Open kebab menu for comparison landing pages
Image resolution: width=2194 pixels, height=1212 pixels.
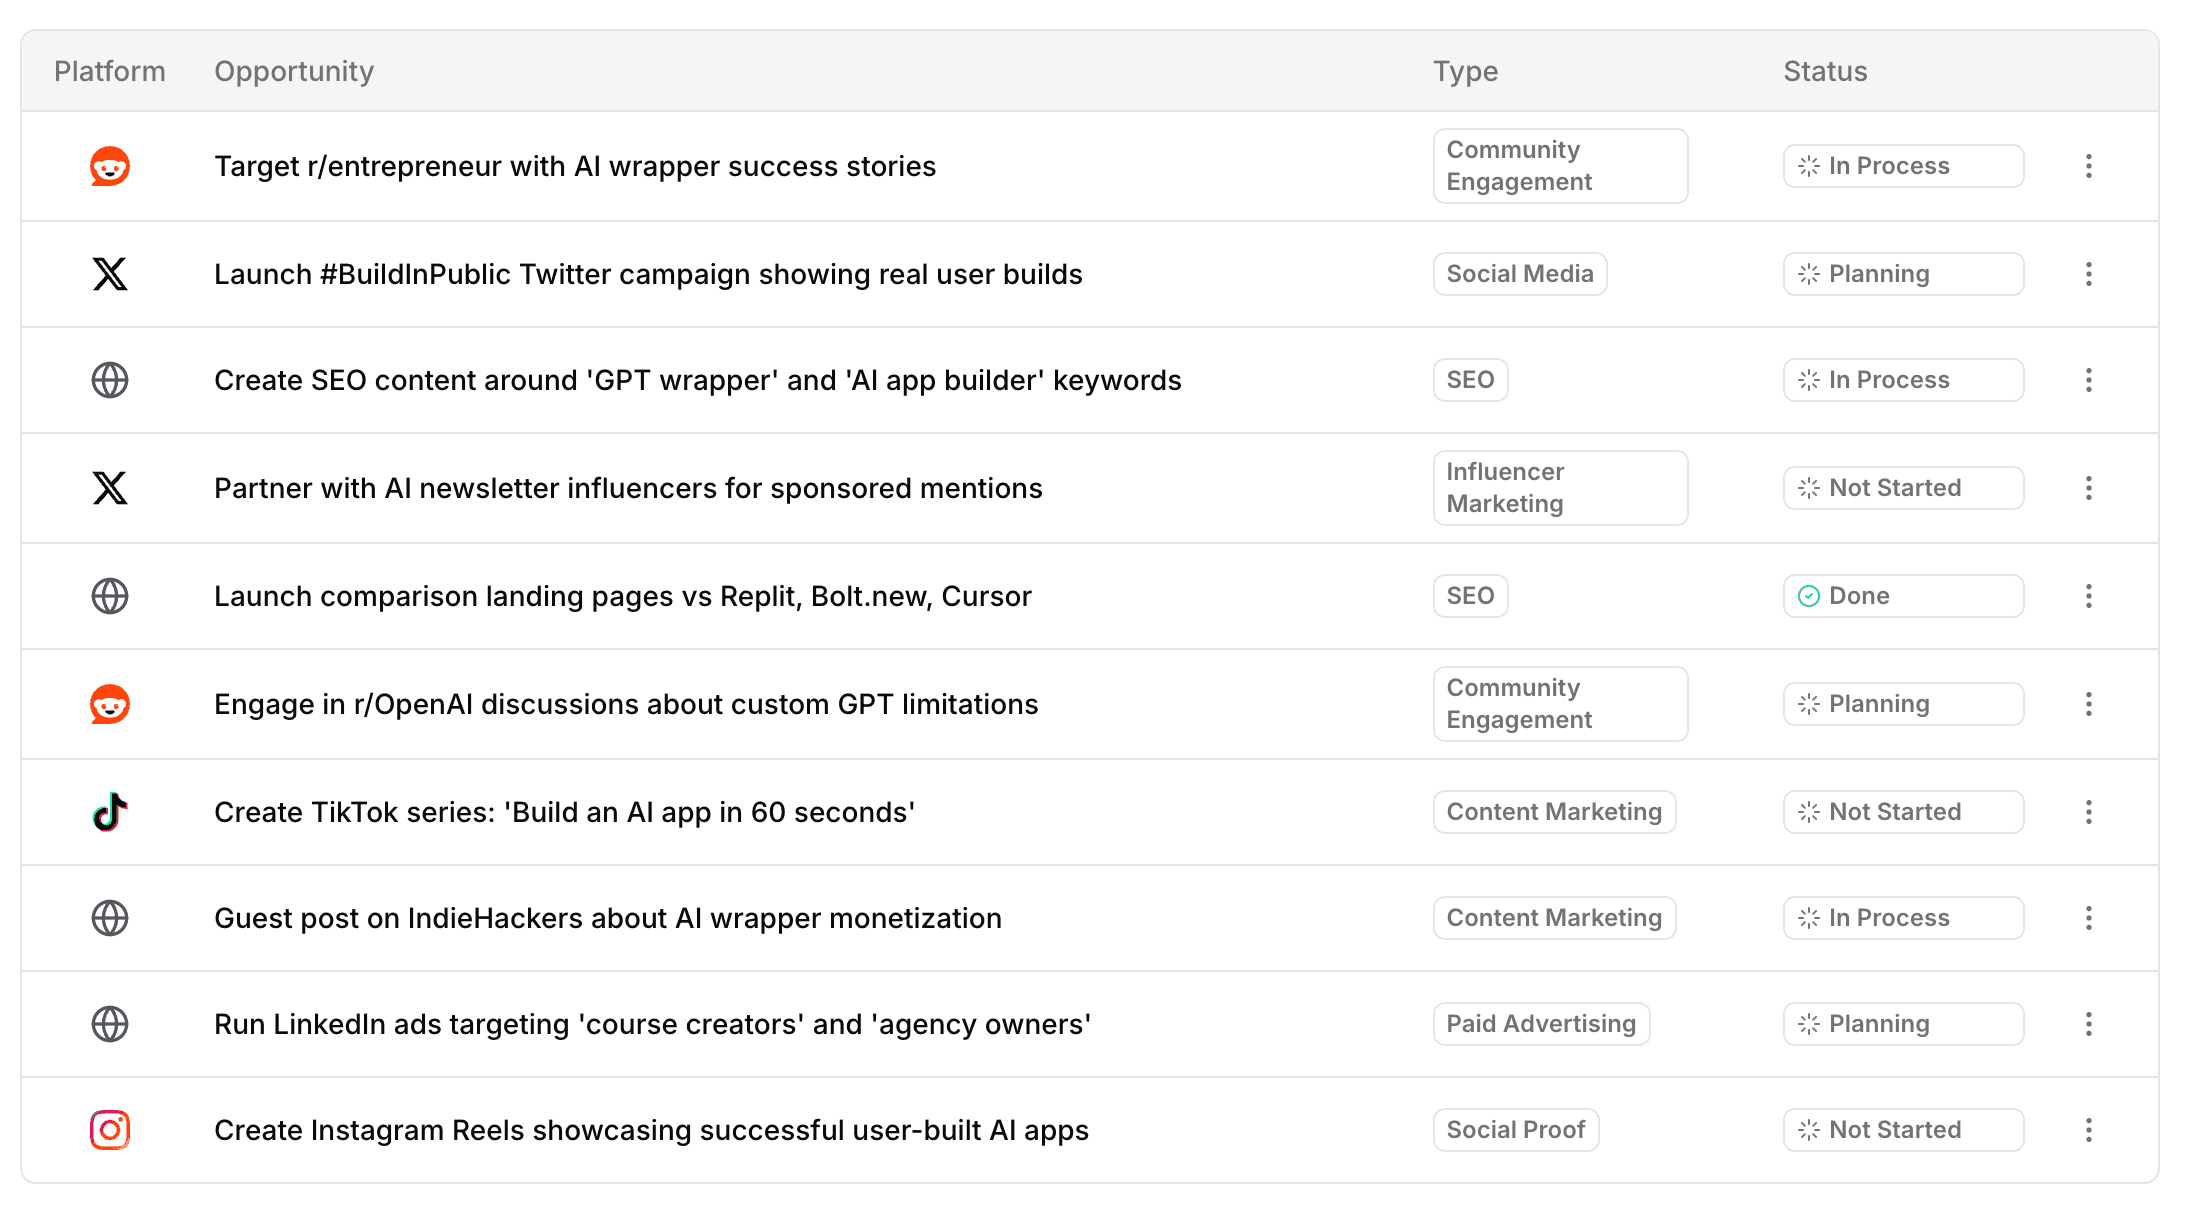click(2088, 596)
